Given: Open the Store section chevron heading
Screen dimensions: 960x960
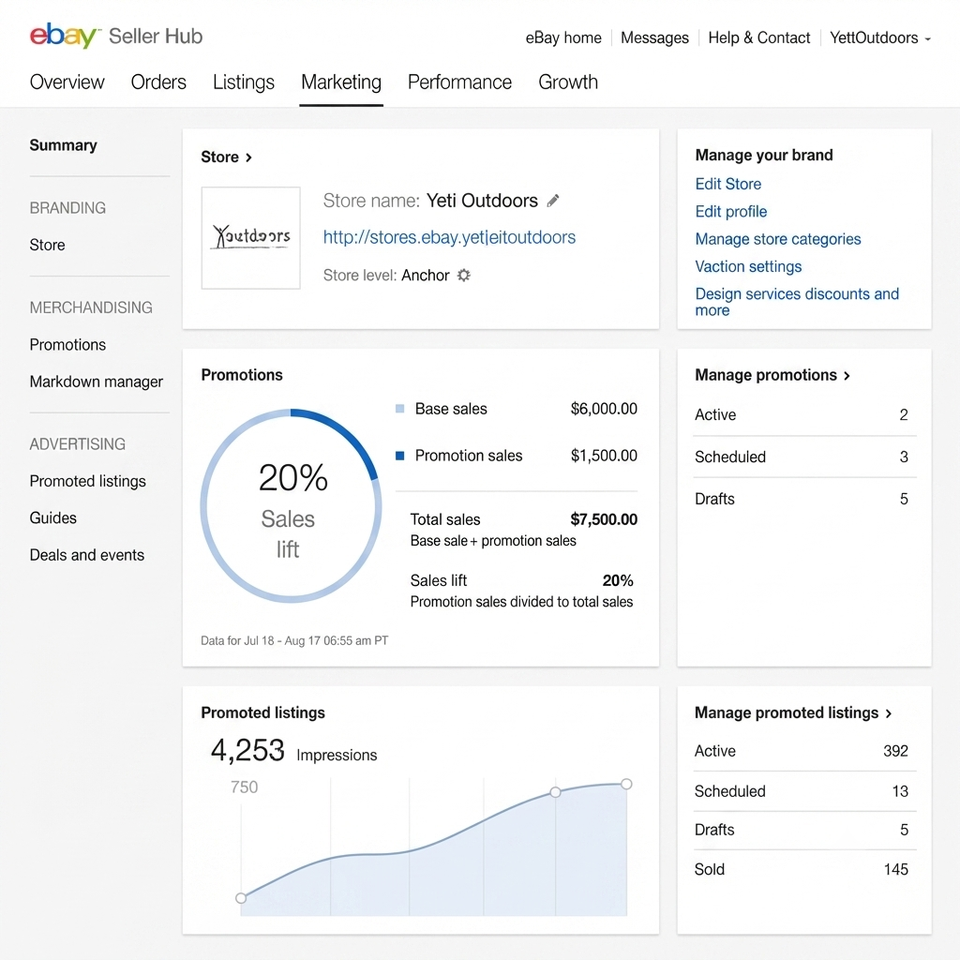Looking at the screenshot, I should point(226,157).
